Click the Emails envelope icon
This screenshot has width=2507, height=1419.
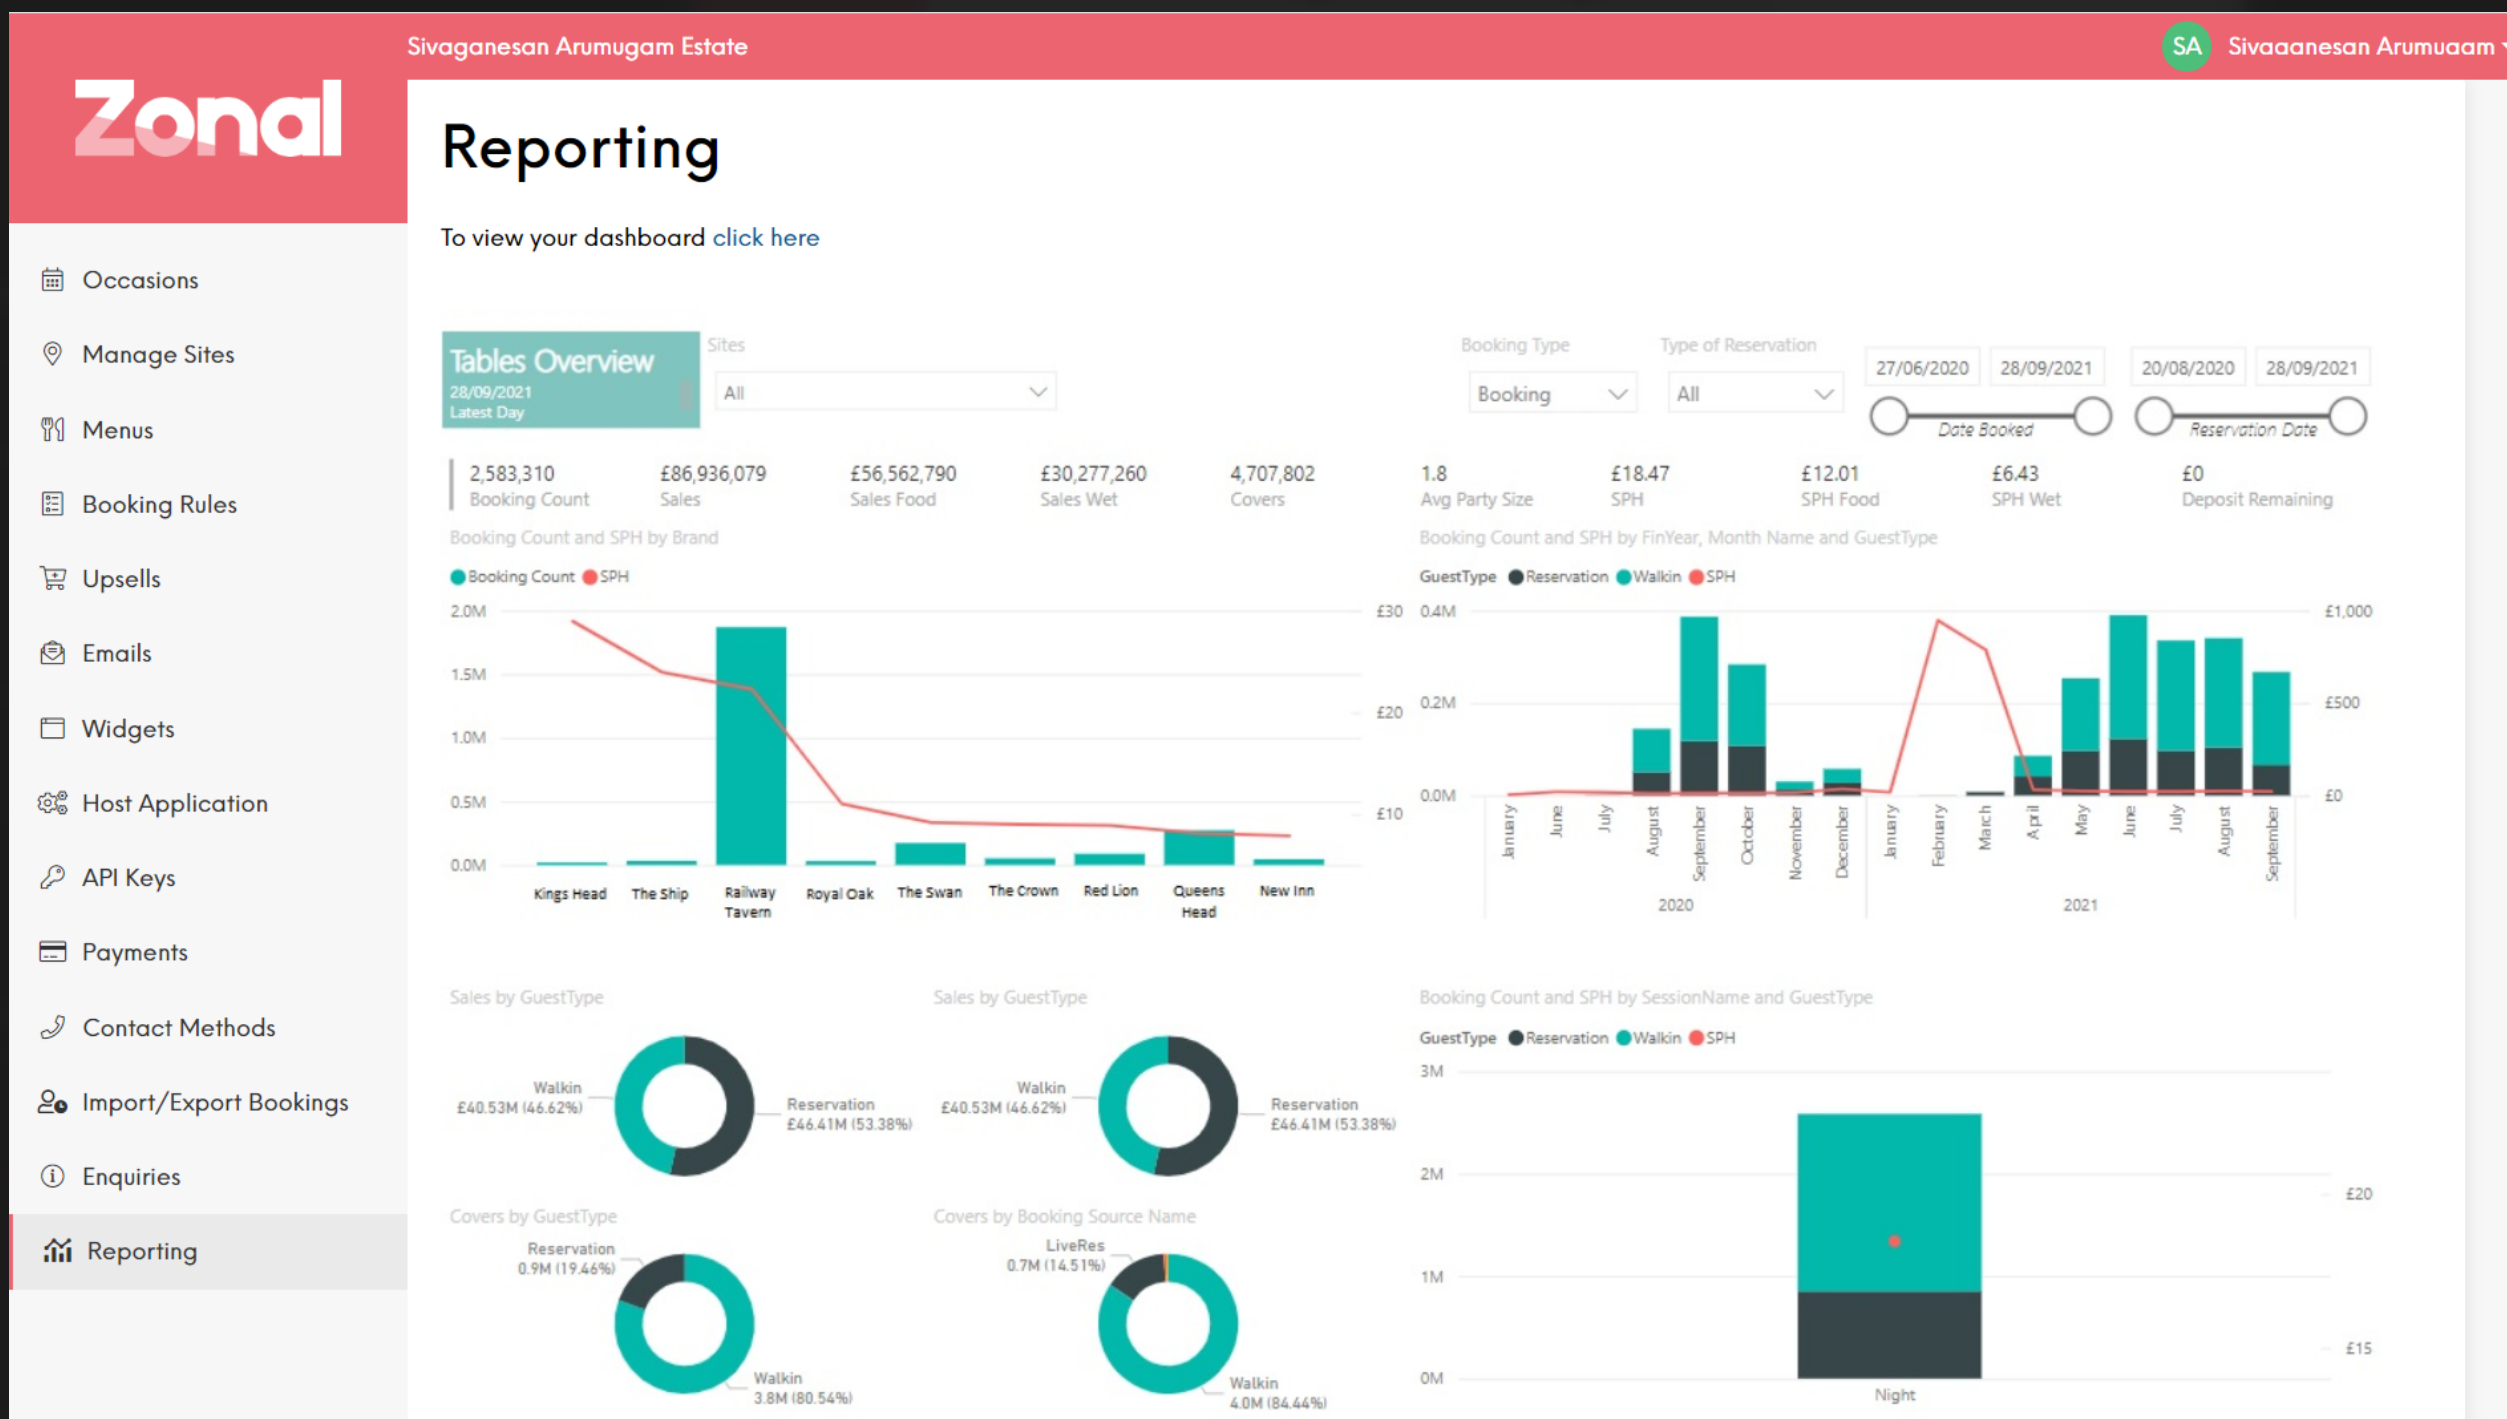point(52,653)
